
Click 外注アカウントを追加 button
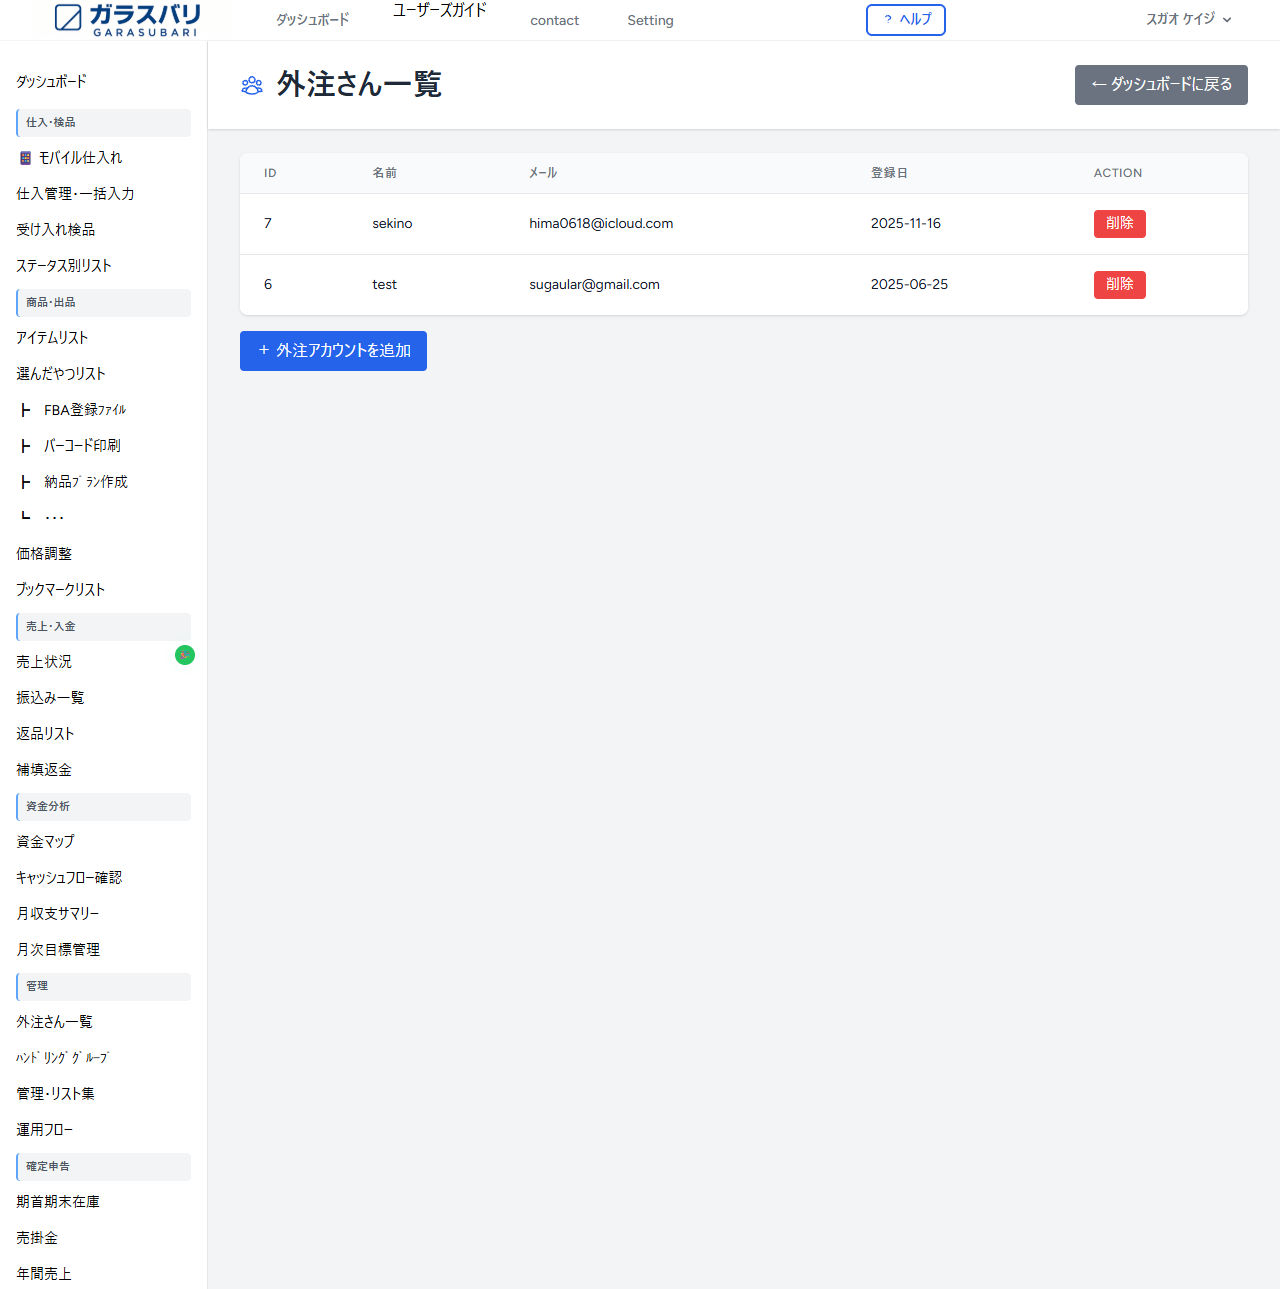[333, 351]
